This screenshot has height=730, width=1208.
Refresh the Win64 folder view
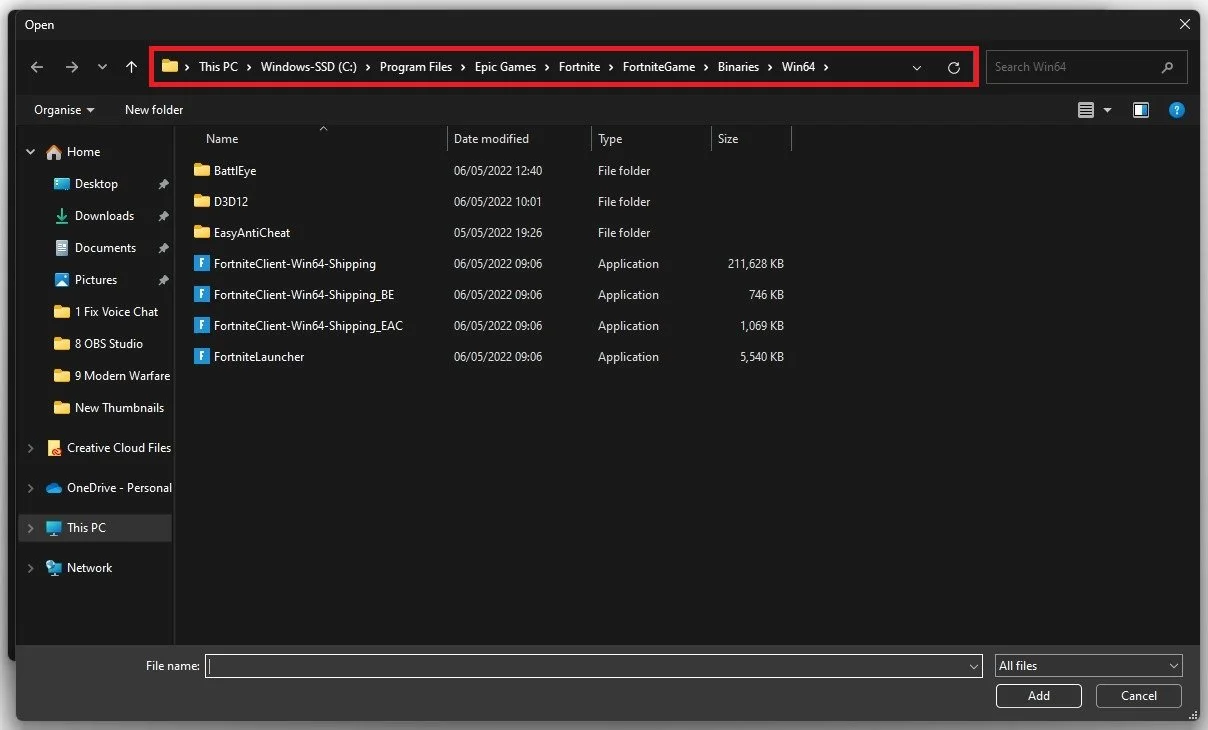pos(953,67)
